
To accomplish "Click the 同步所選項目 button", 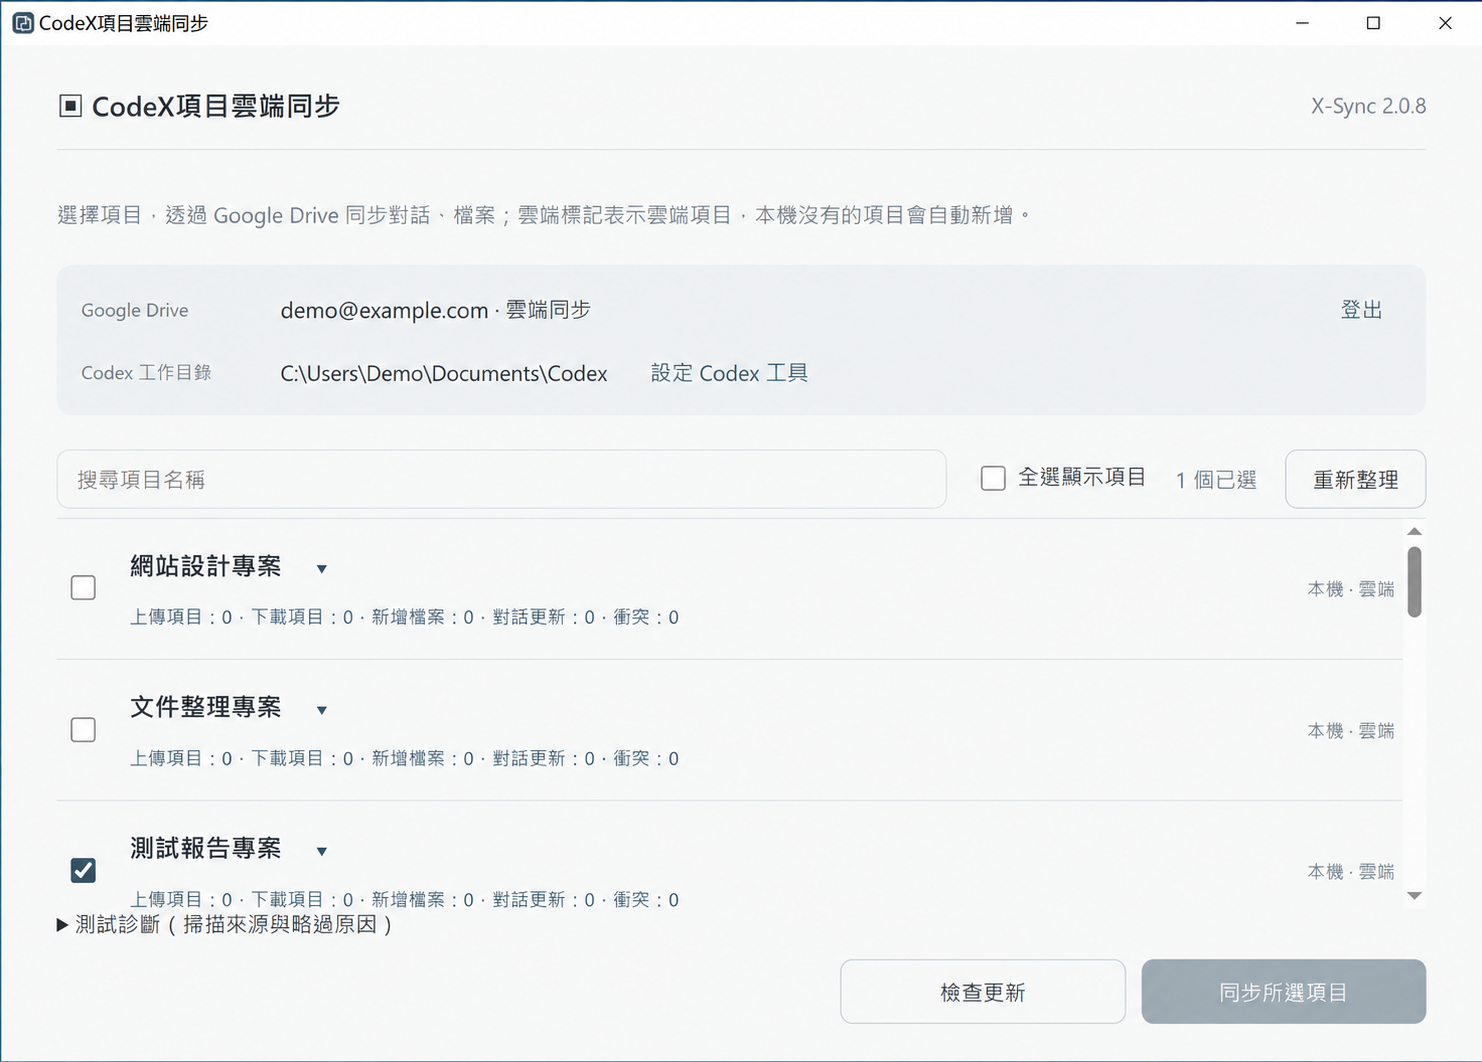I will [x=1284, y=992].
